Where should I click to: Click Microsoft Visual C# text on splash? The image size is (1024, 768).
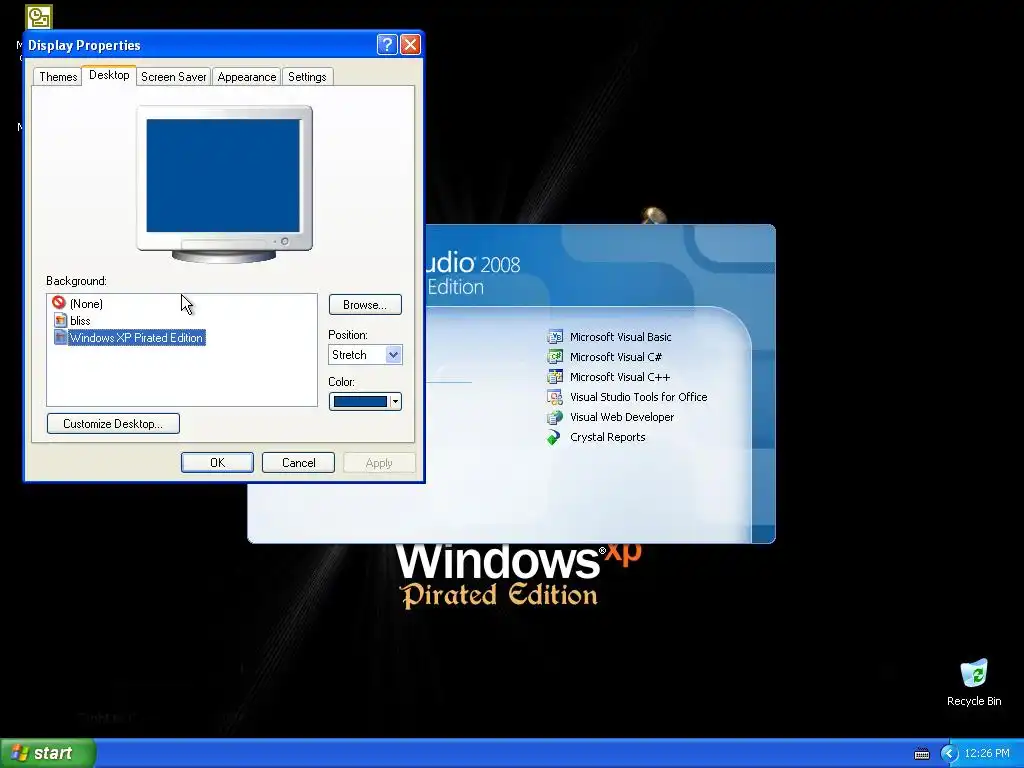coord(616,357)
